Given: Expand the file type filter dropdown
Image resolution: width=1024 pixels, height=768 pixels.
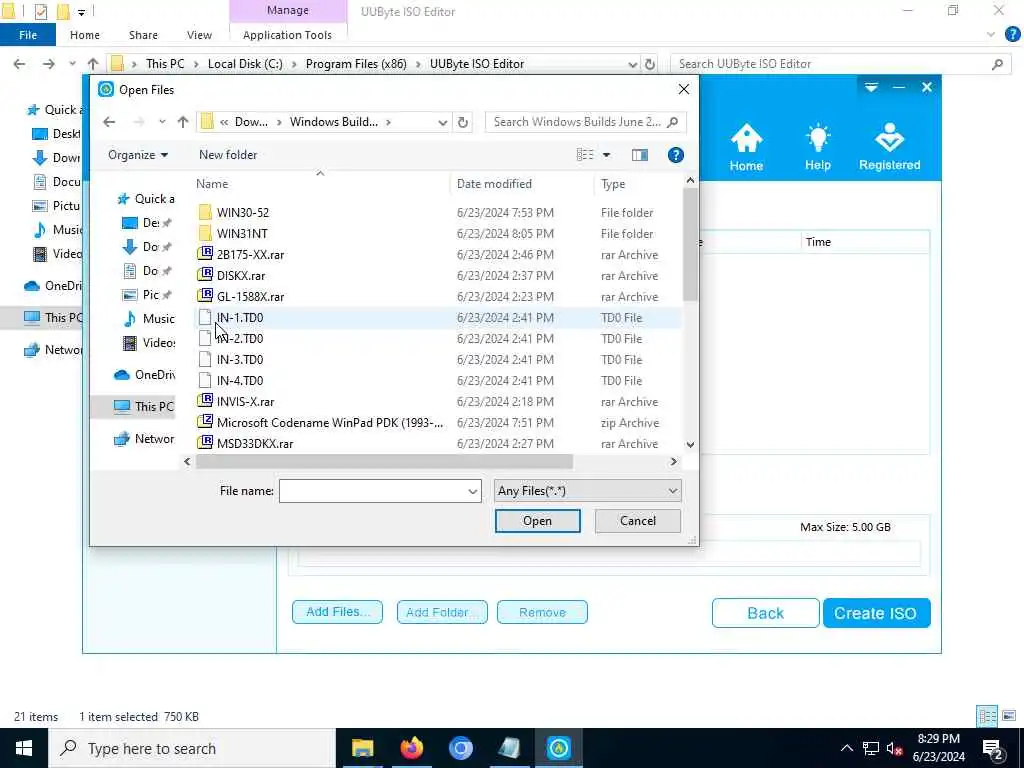Looking at the screenshot, I should click(673, 491).
